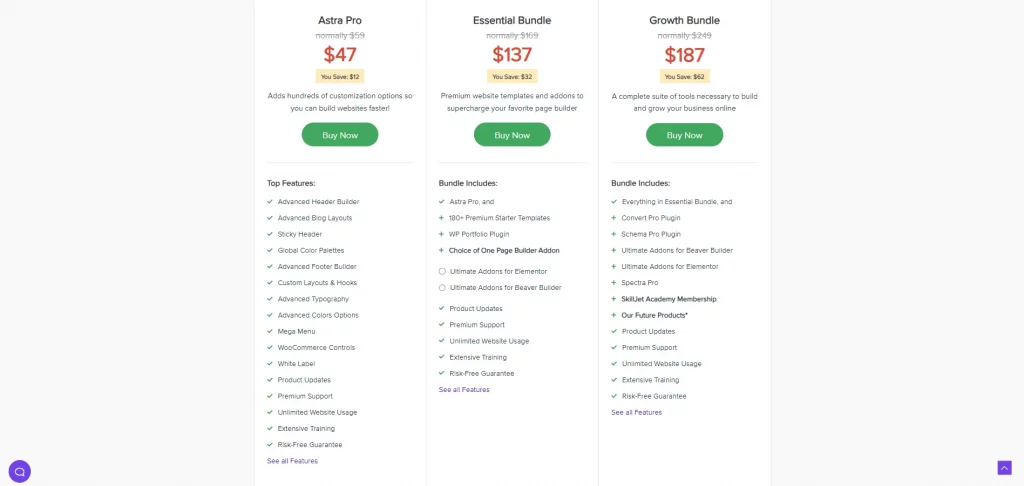Open See all Features under Astra Pro
The height and width of the screenshot is (486, 1024).
coord(292,461)
